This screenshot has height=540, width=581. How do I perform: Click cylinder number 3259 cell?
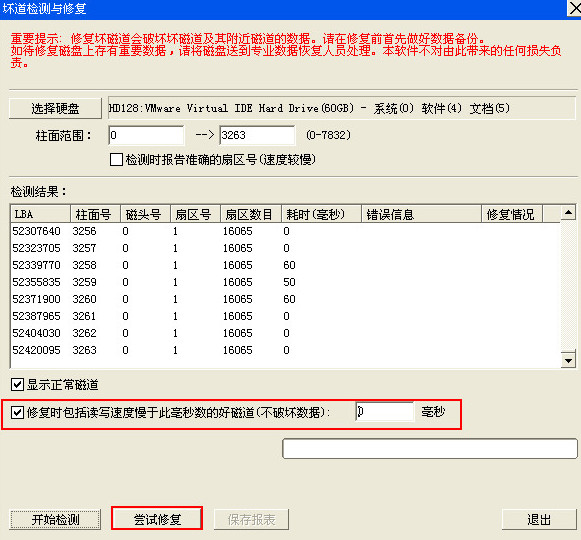tap(84, 282)
